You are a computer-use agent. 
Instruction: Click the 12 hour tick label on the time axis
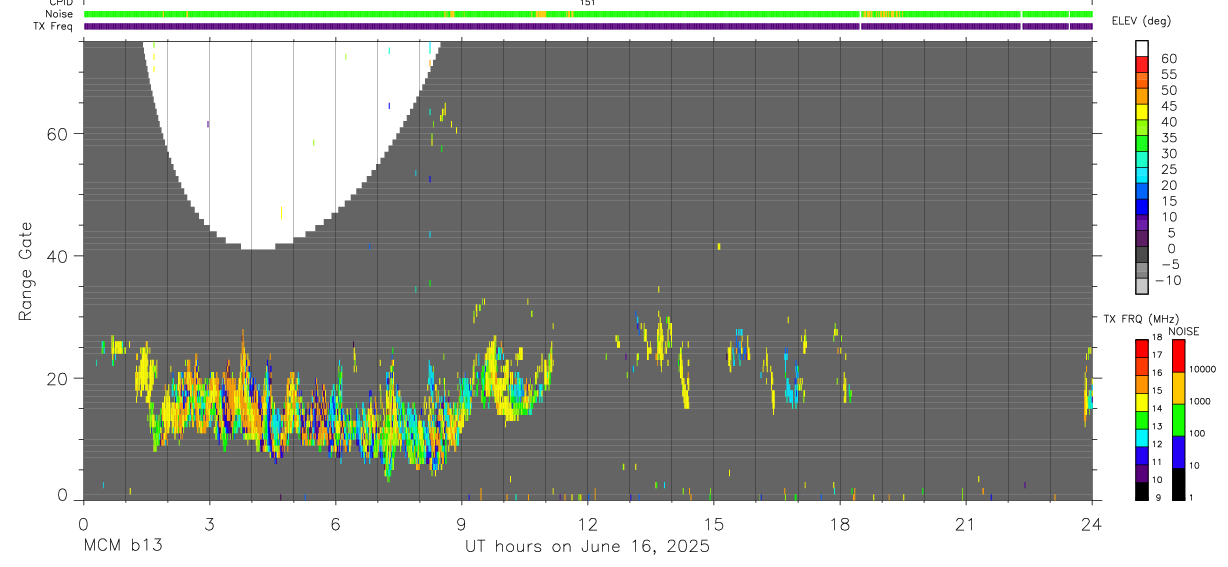587,524
